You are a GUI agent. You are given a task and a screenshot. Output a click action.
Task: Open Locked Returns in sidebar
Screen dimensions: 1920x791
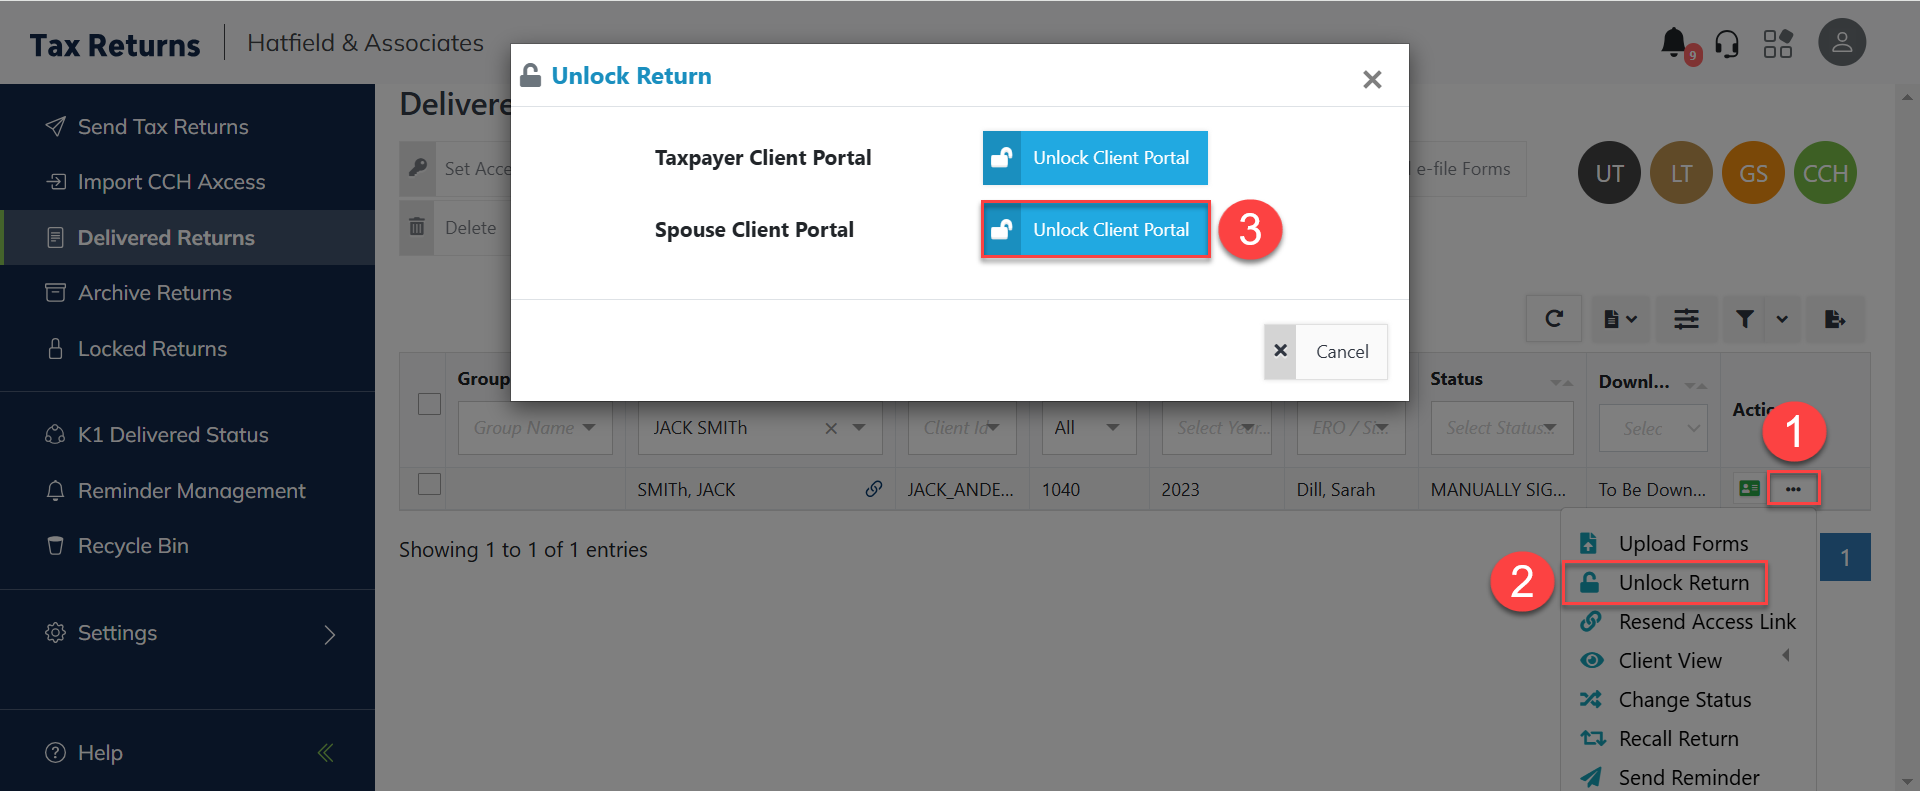[x=152, y=349]
